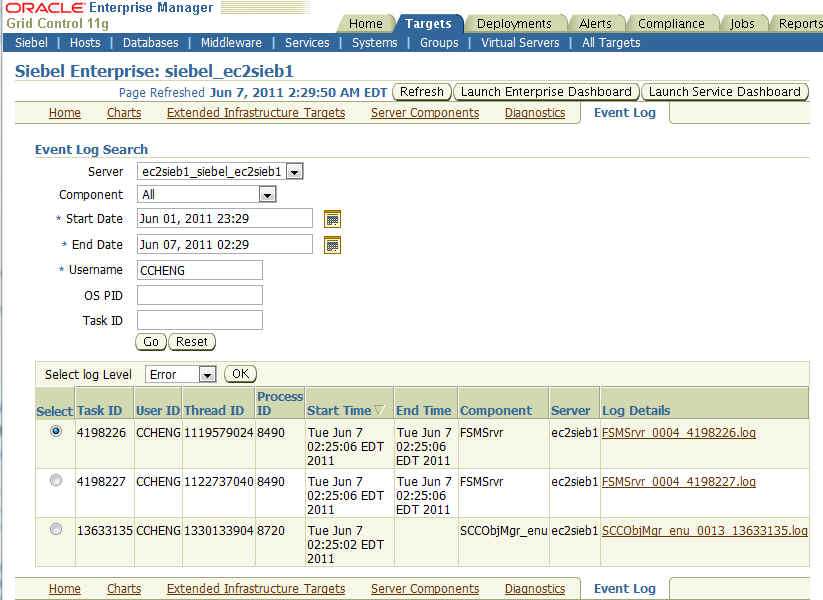The image size is (823, 600).
Task: Open the Siebel subtab in blue bar
Action: (x=31, y=43)
